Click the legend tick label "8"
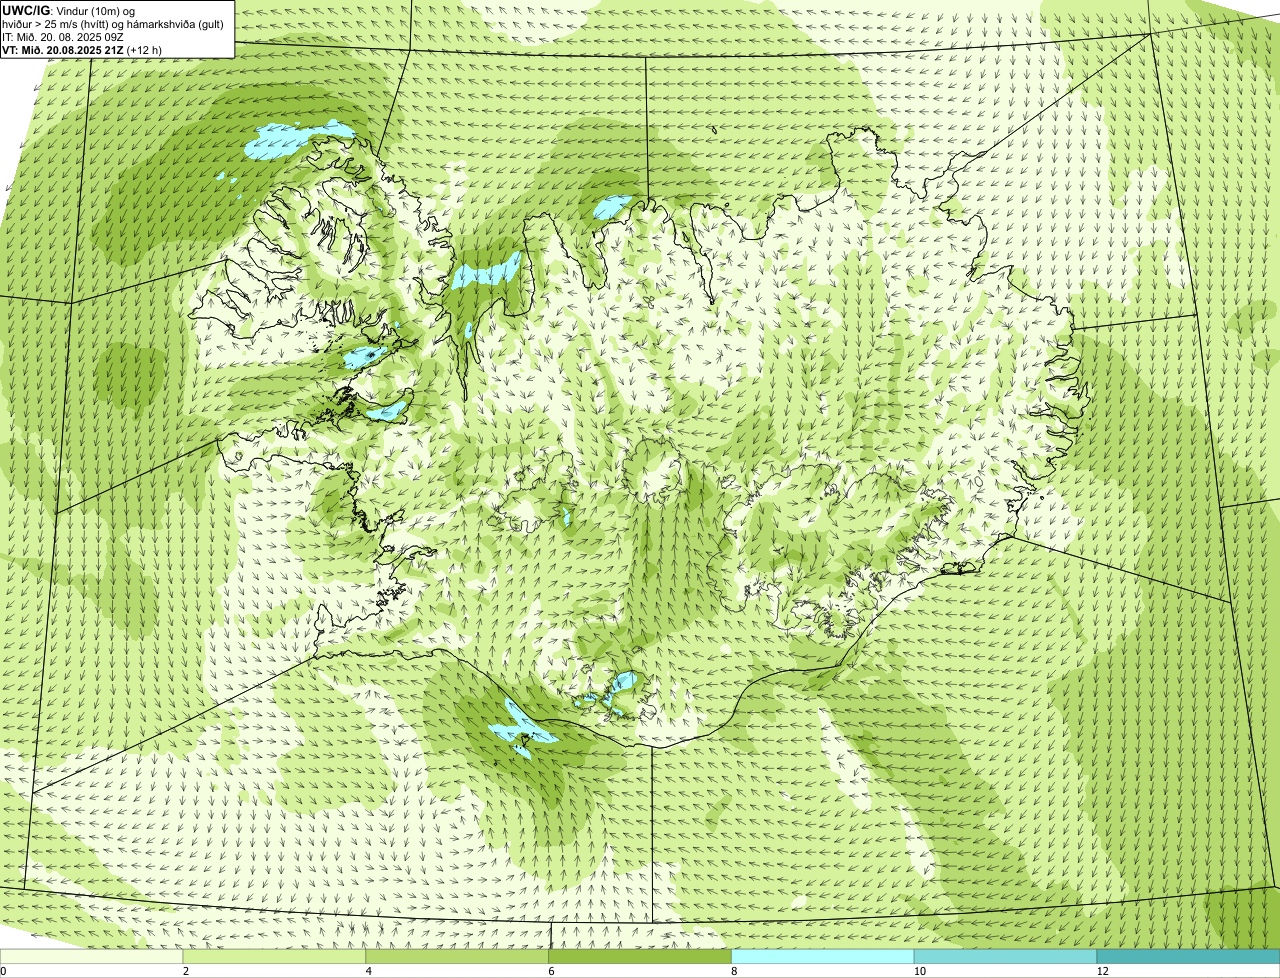The width and height of the screenshot is (1280, 978). pos(734,971)
